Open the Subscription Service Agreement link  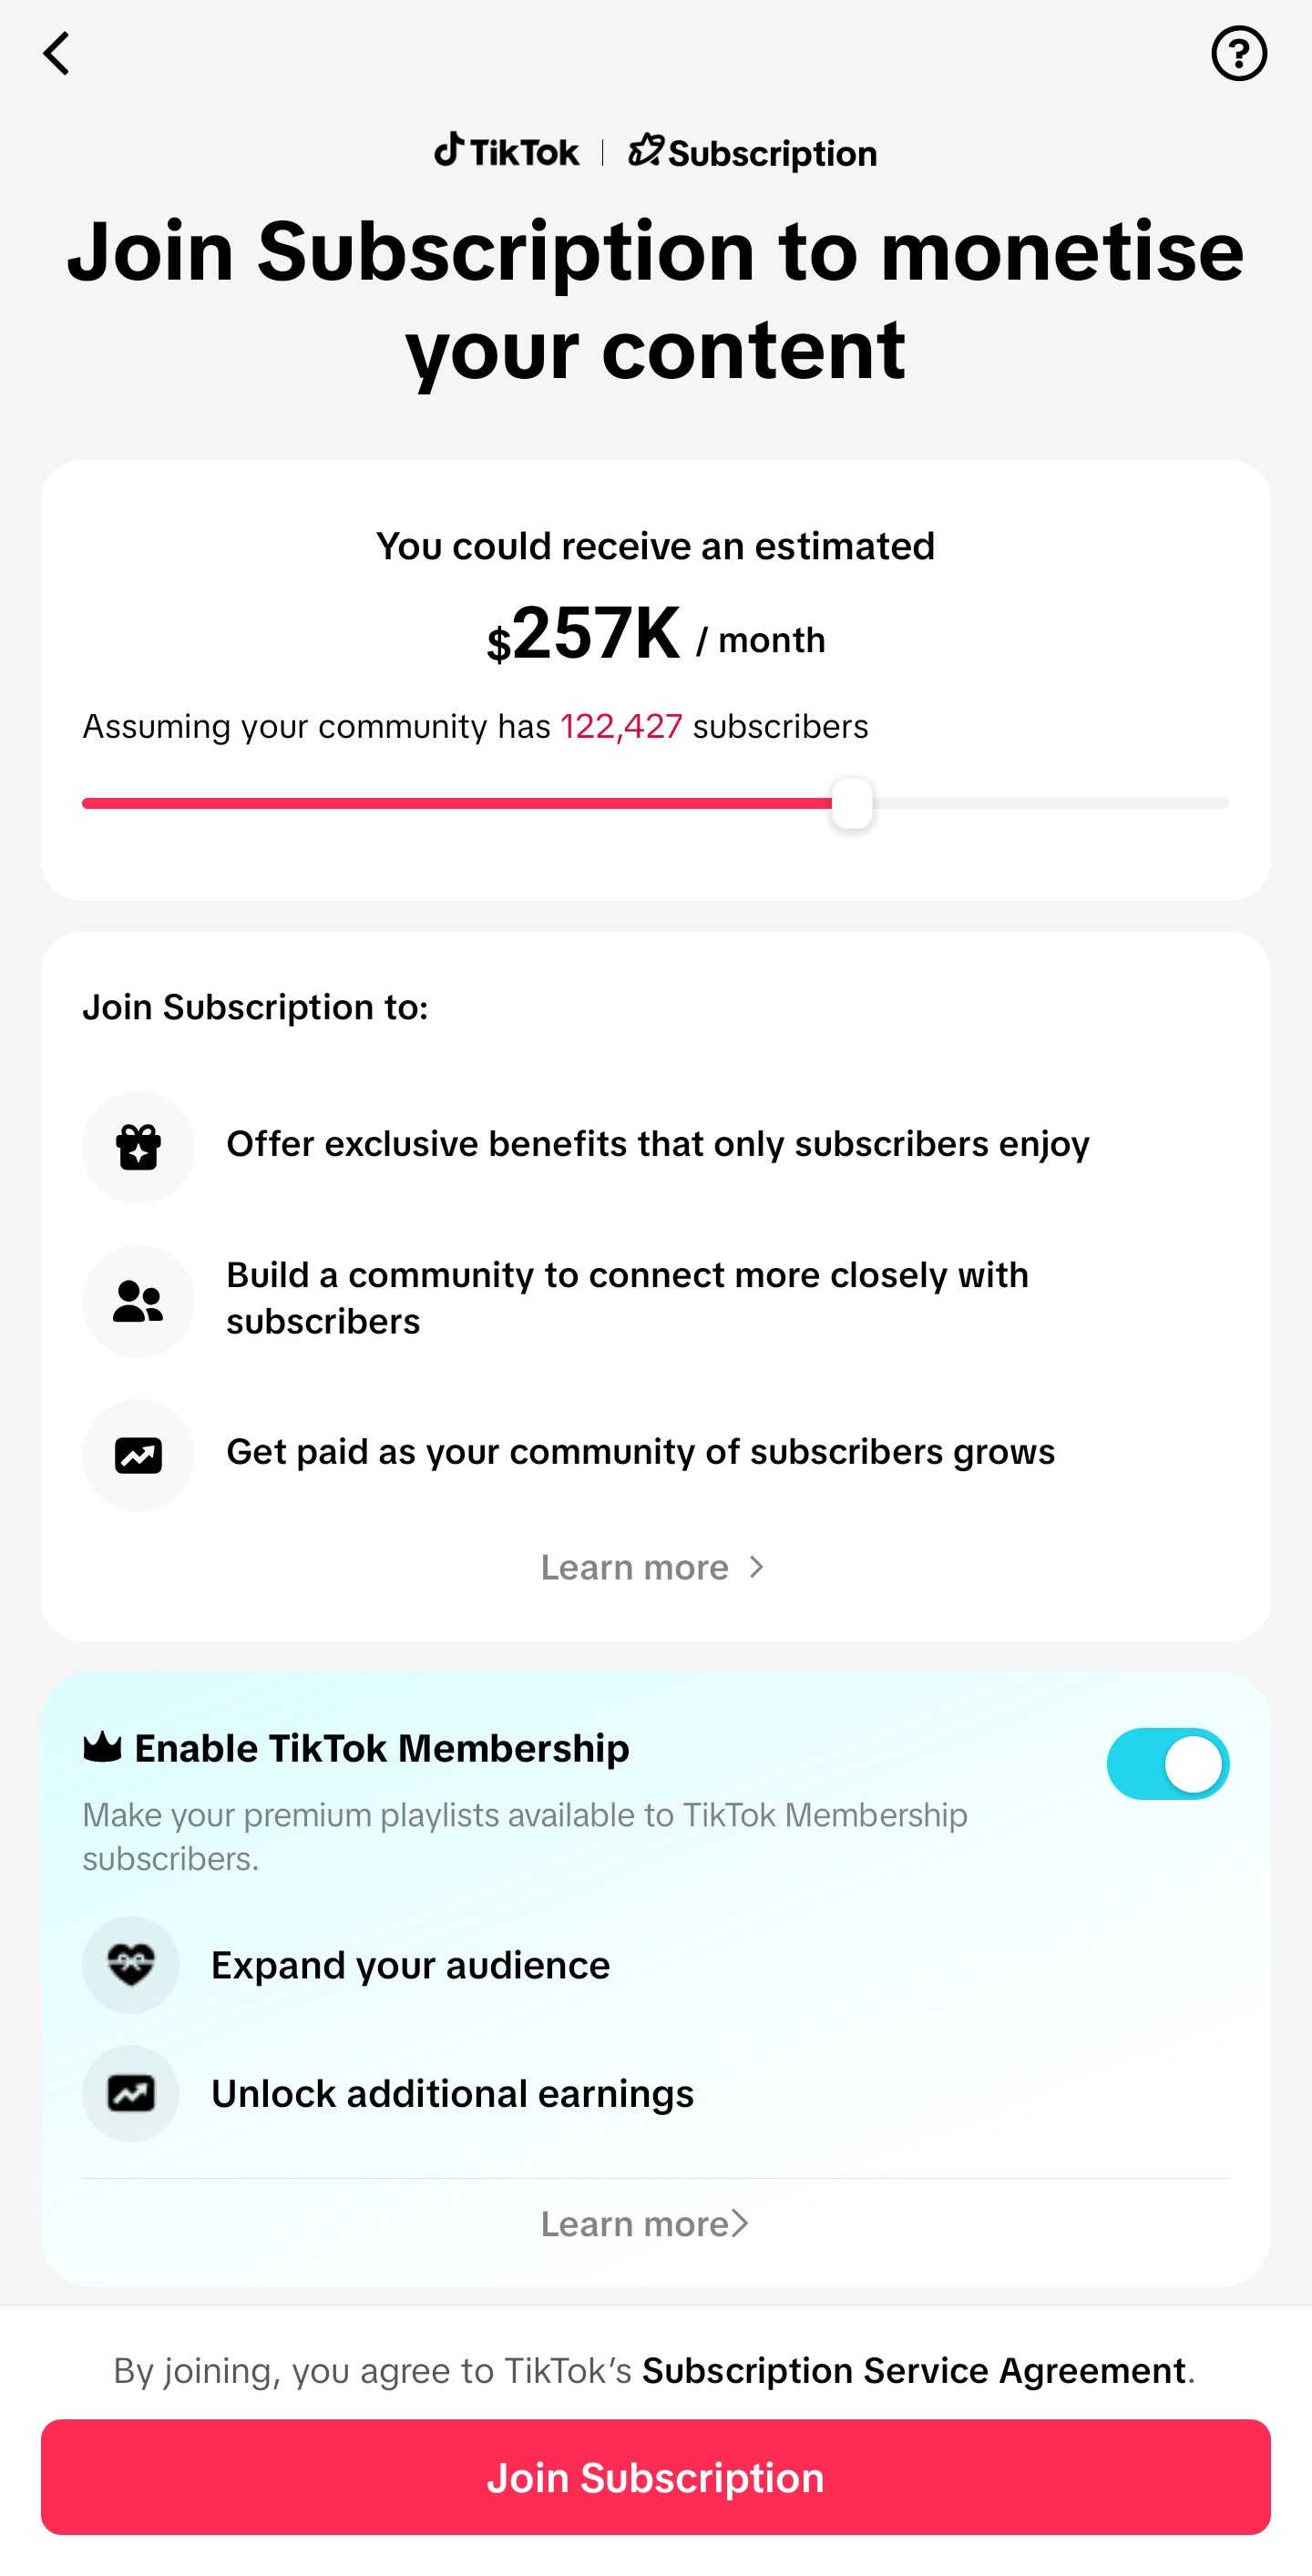914,2370
